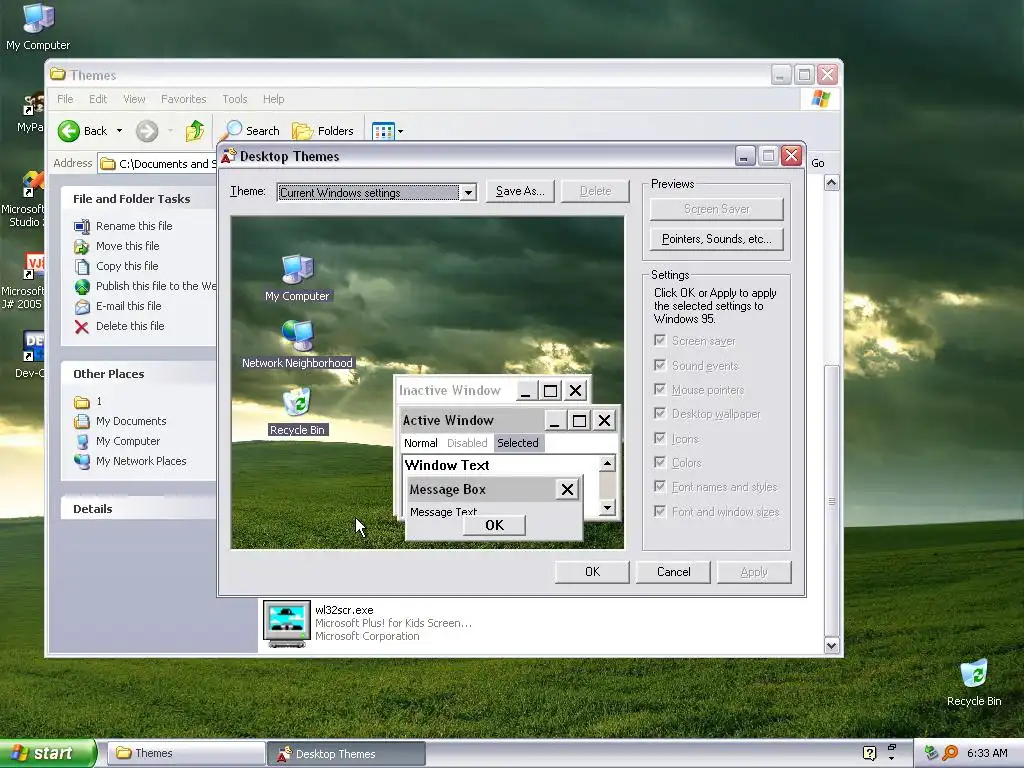Open the Back button history dropdown arrow
The height and width of the screenshot is (768, 1024).
click(120, 131)
